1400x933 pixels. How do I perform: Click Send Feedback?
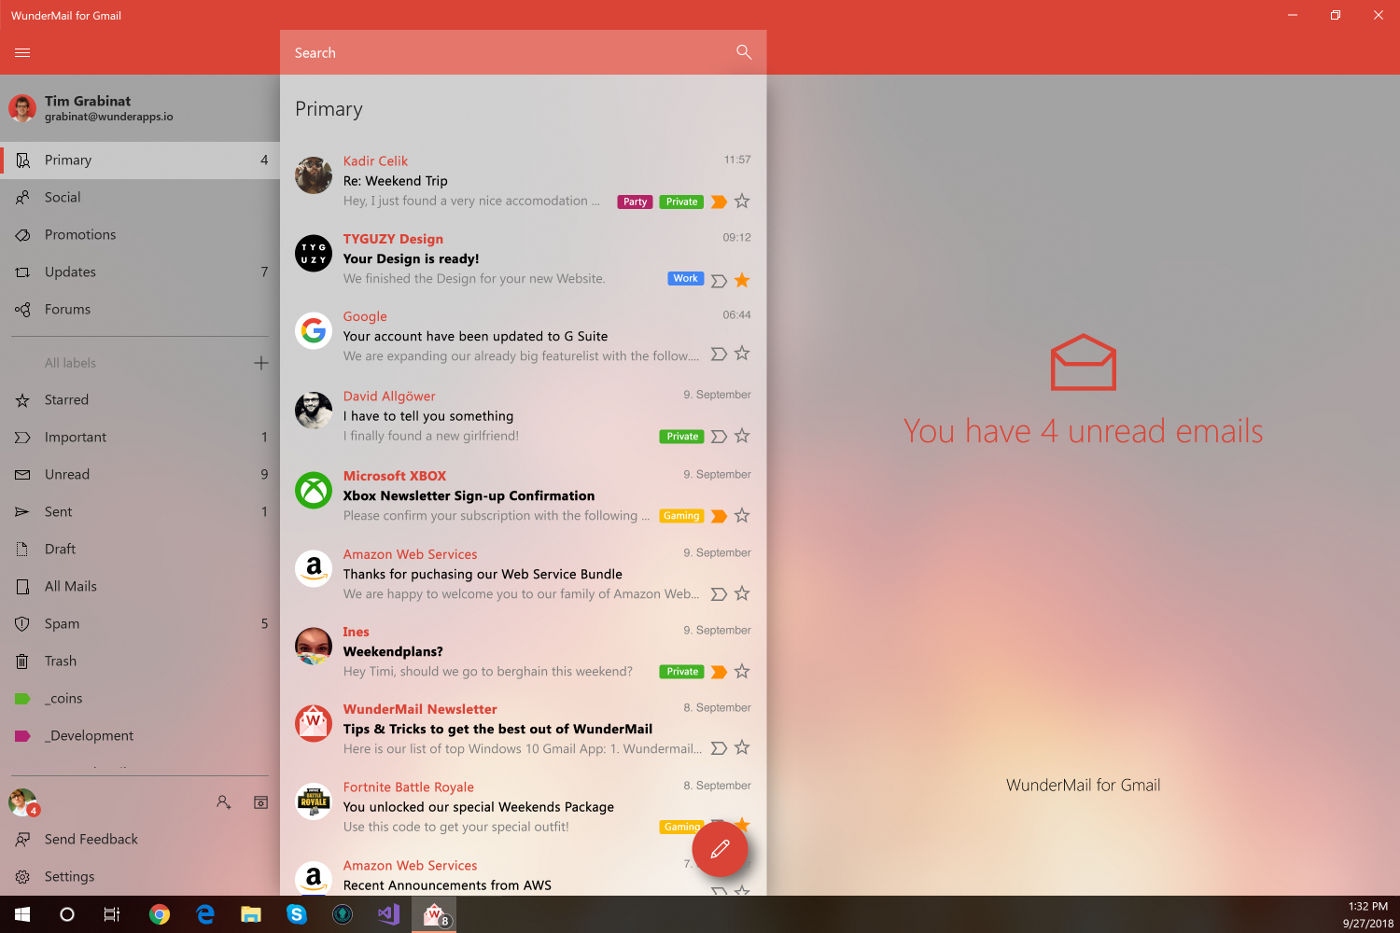tap(140, 839)
